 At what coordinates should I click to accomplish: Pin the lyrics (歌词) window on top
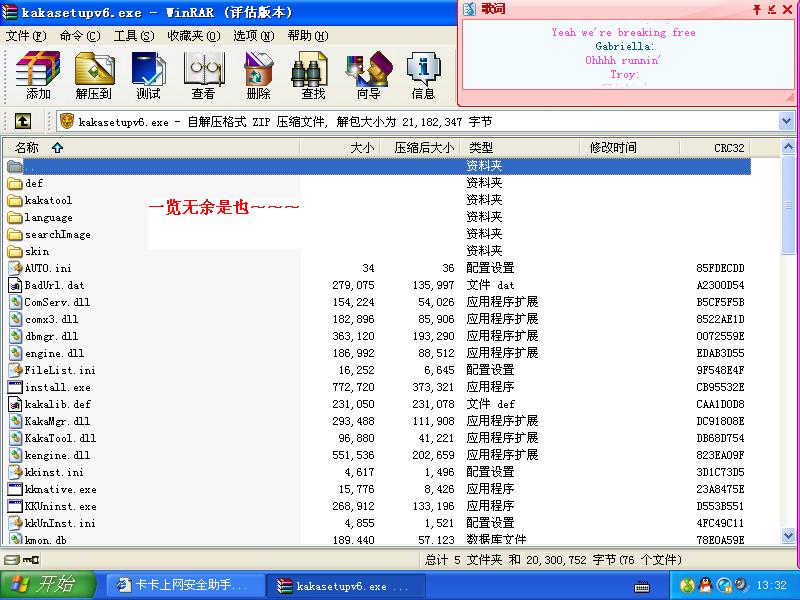tap(757, 9)
